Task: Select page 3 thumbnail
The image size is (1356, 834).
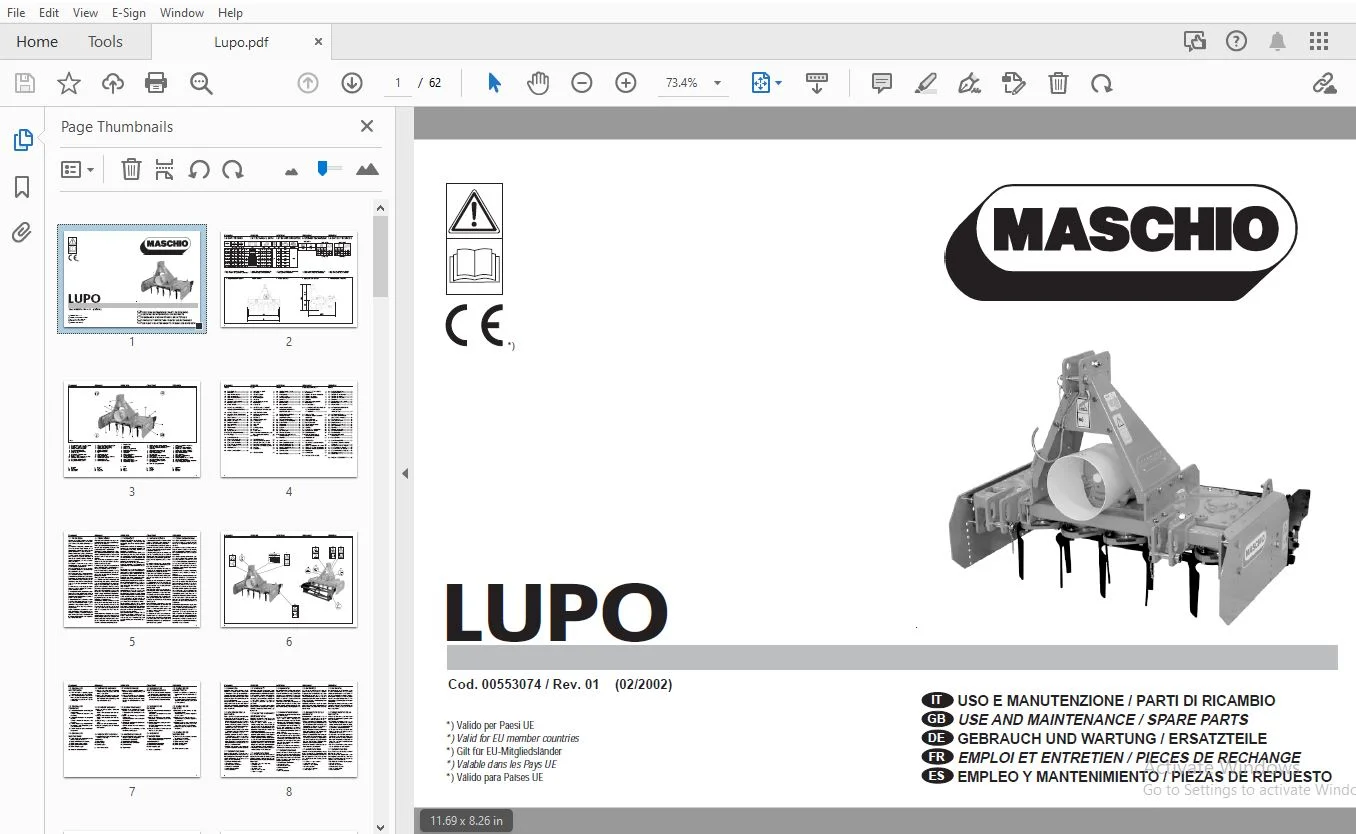Action: tap(131, 429)
